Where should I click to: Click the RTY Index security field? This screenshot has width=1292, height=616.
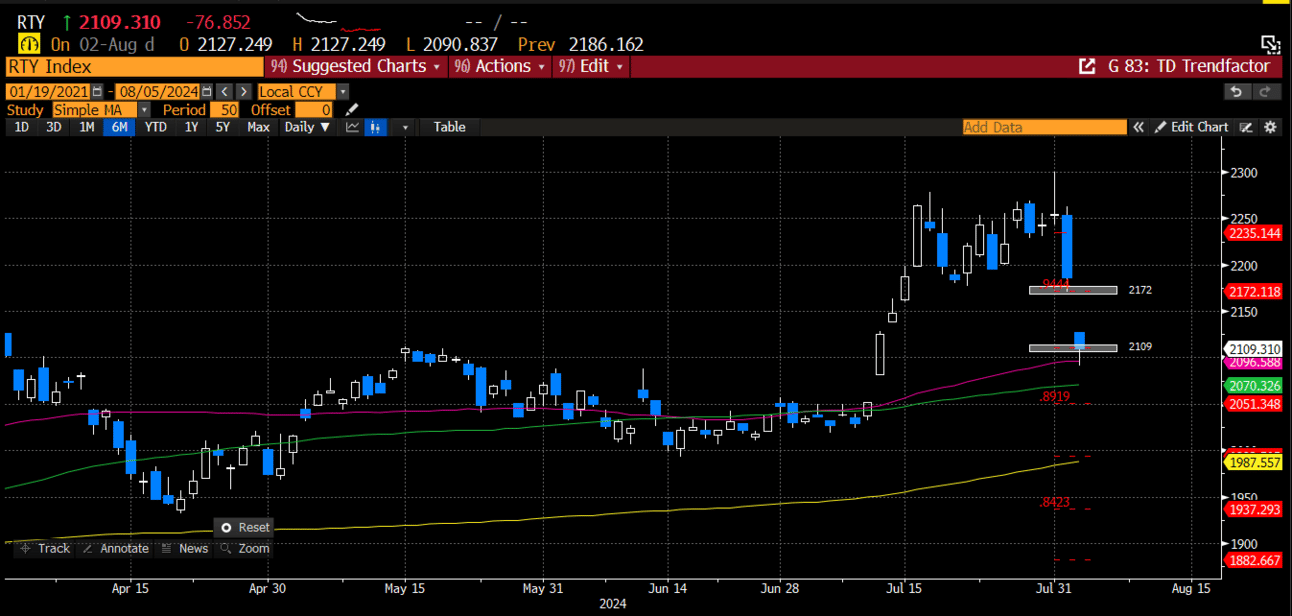[133, 67]
